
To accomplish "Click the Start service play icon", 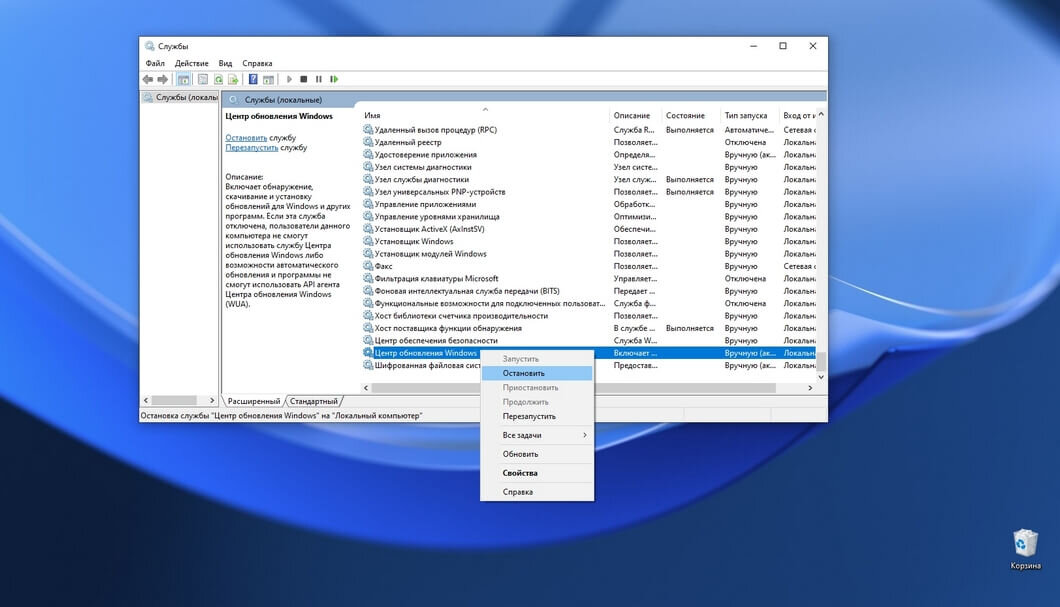I will click(x=289, y=79).
